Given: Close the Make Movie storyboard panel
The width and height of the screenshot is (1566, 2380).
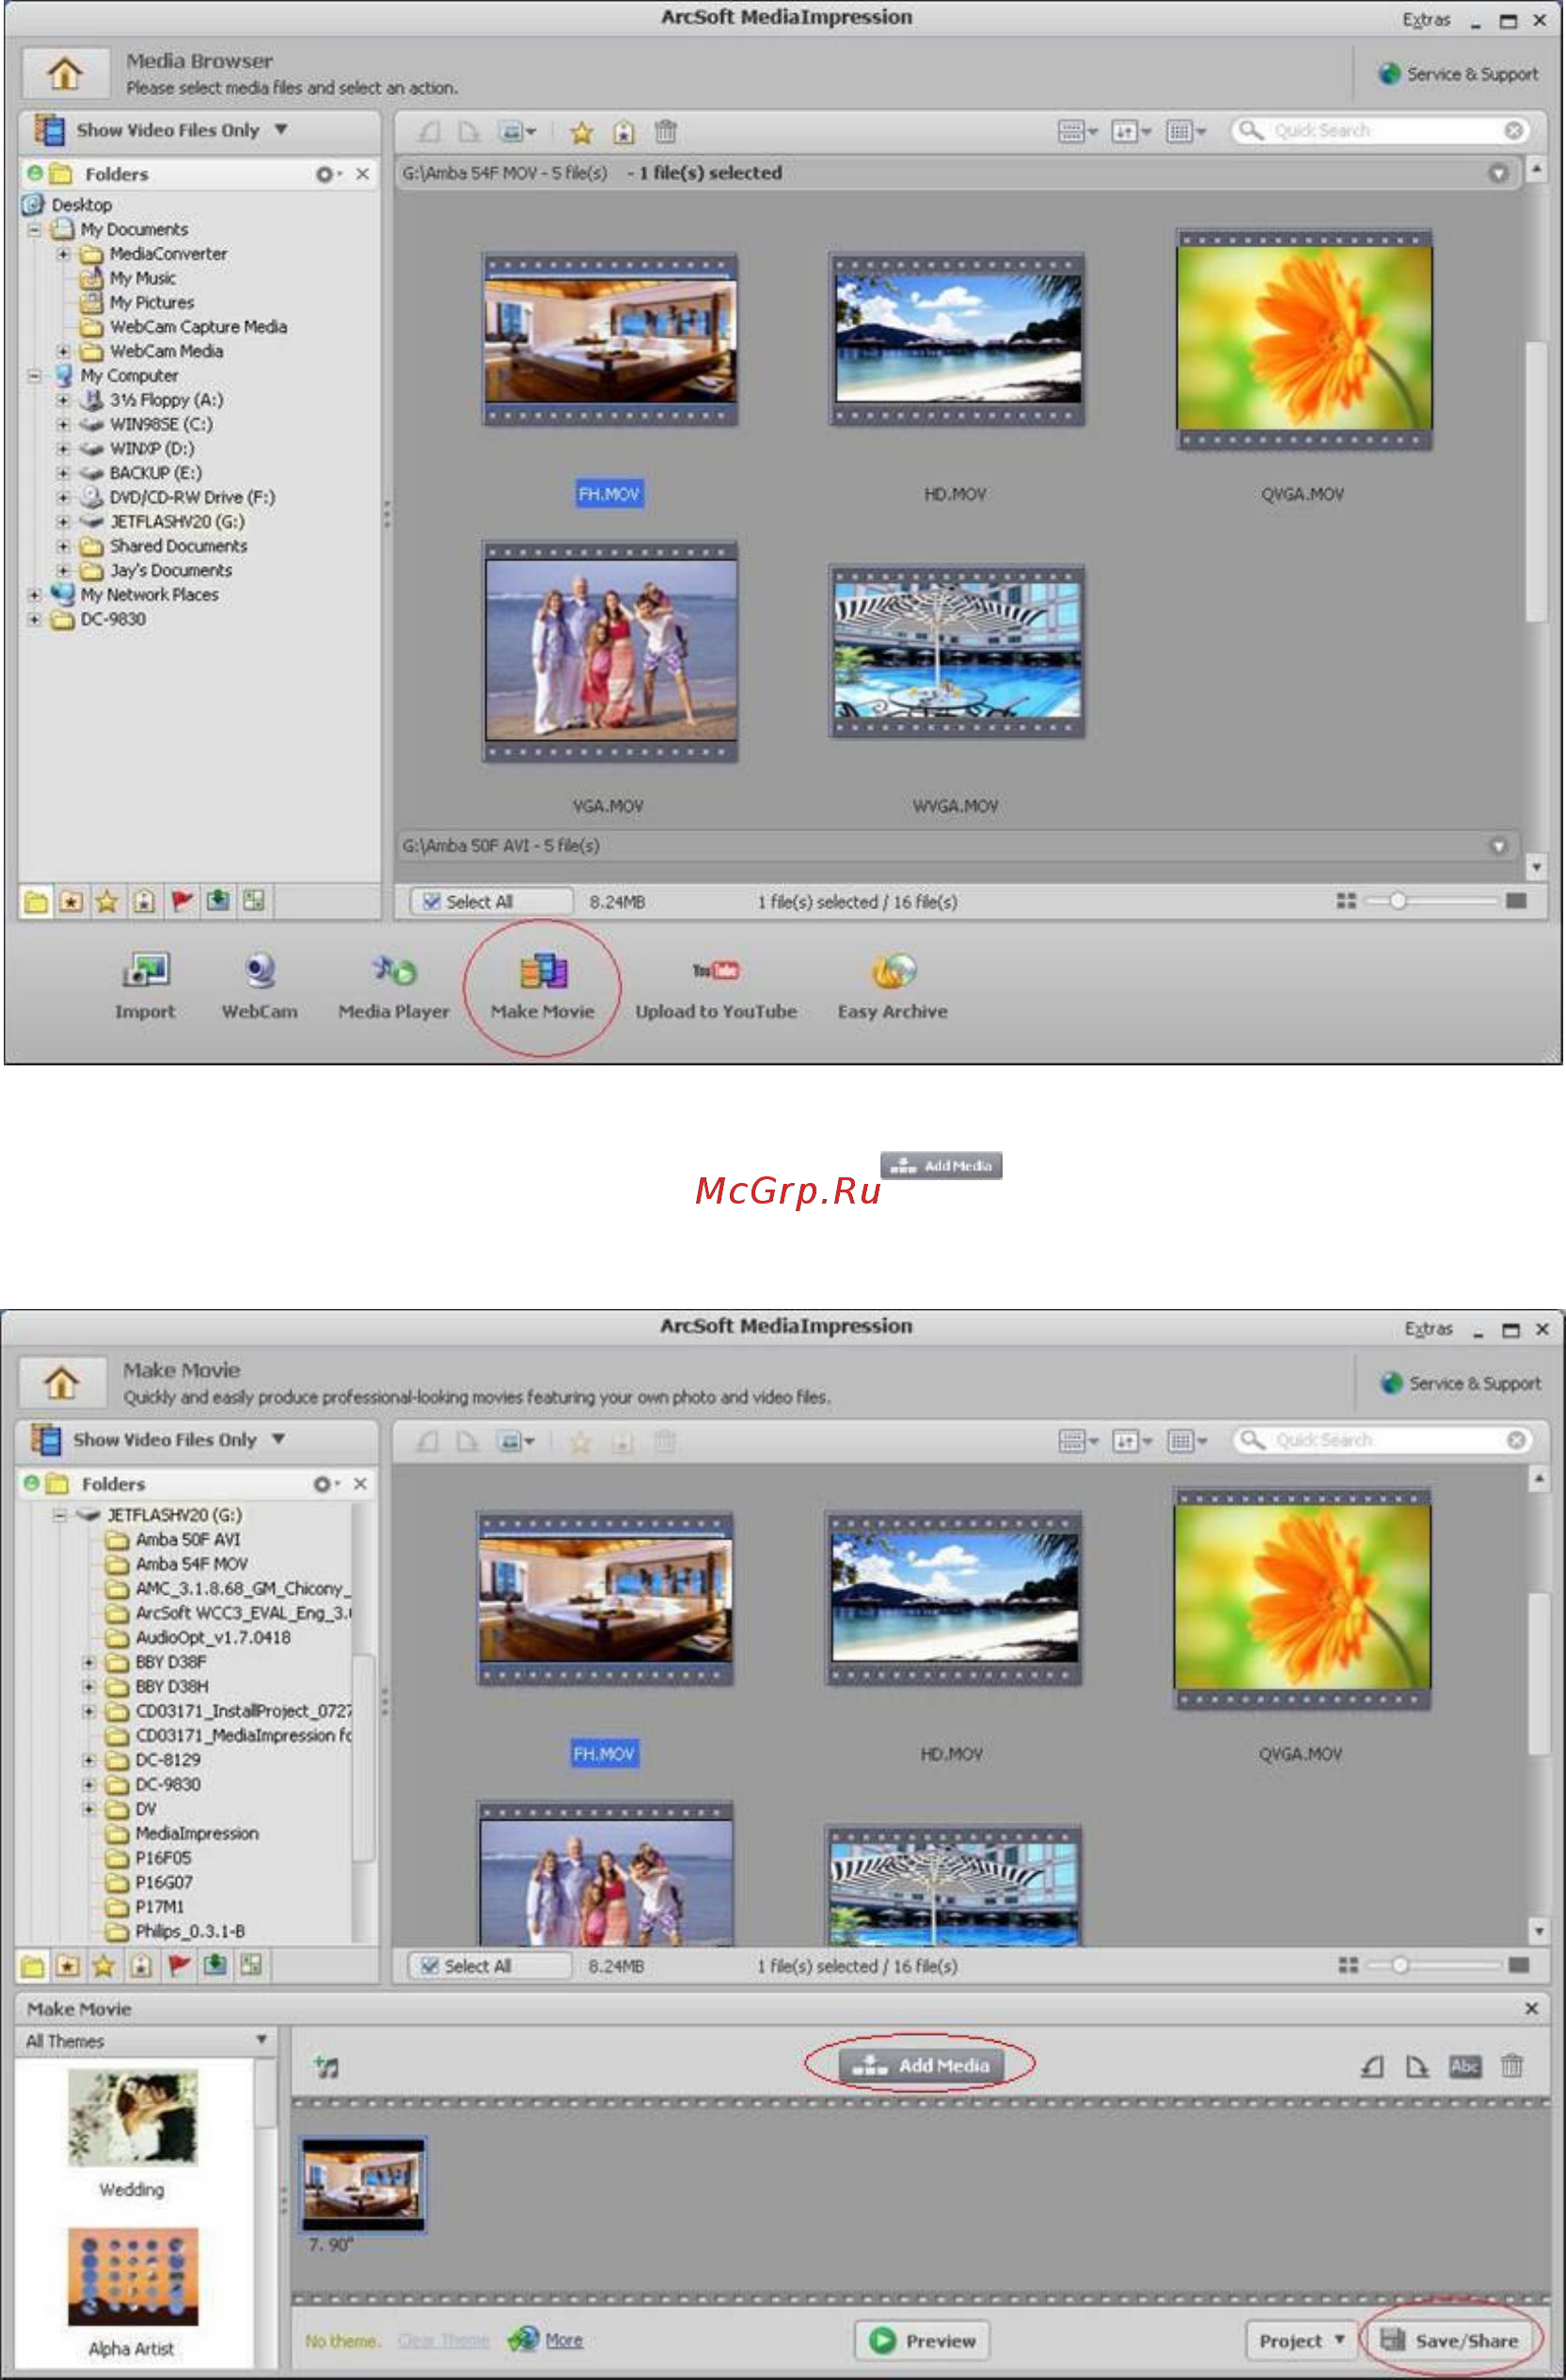Looking at the screenshot, I should click(x=1532, y=2008).
